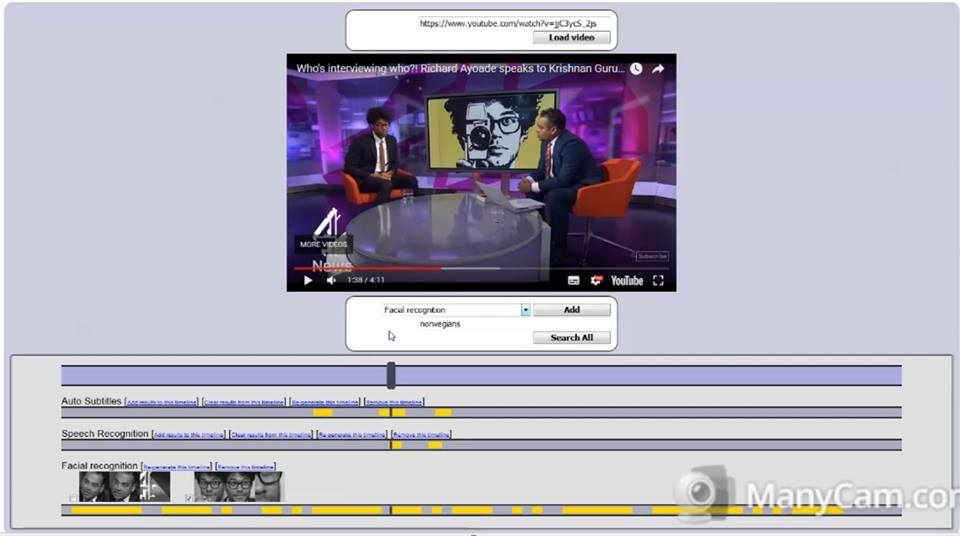The height and width of the screenshot is (536, 960).
Task: Click the Search All button
Action: (571, 338)
